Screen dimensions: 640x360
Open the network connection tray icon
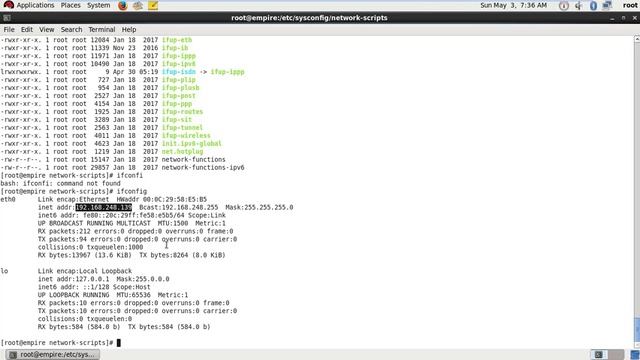(607, 6)
